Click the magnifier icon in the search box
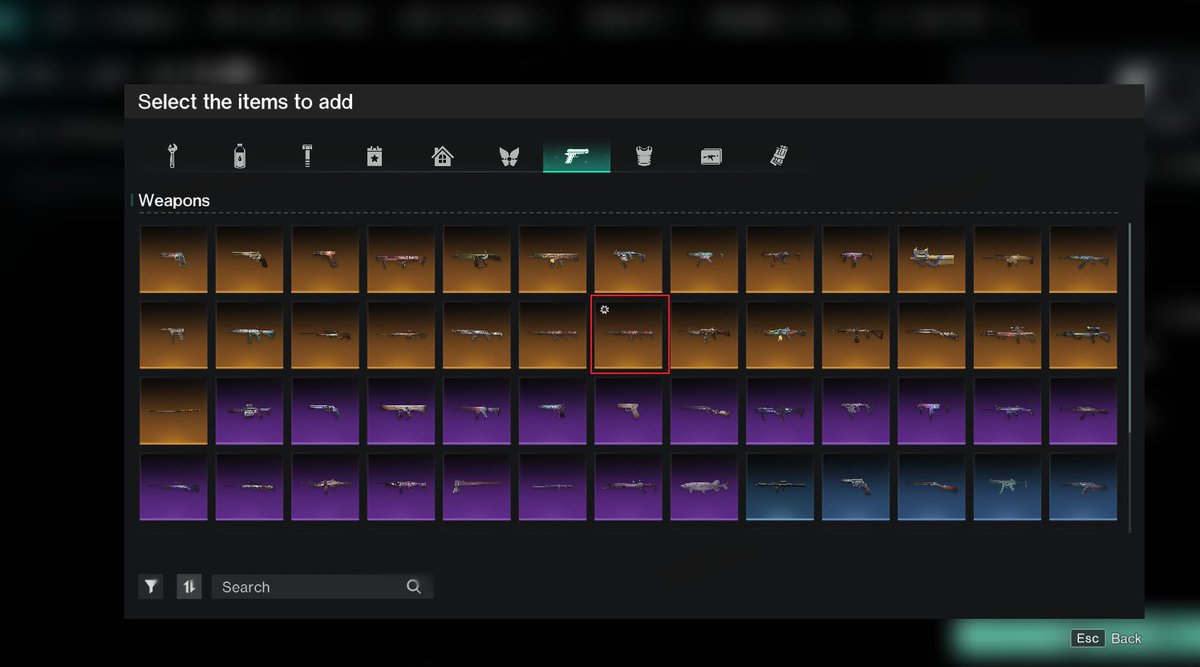Viewport: 1200px width, 667px height. coord(414,587)
